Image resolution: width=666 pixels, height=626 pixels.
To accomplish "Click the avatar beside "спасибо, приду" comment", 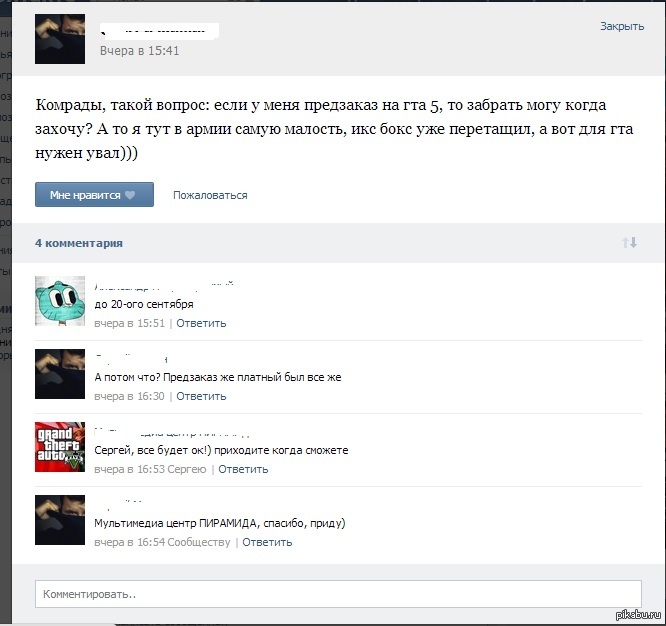I will [x=60, y=519].
